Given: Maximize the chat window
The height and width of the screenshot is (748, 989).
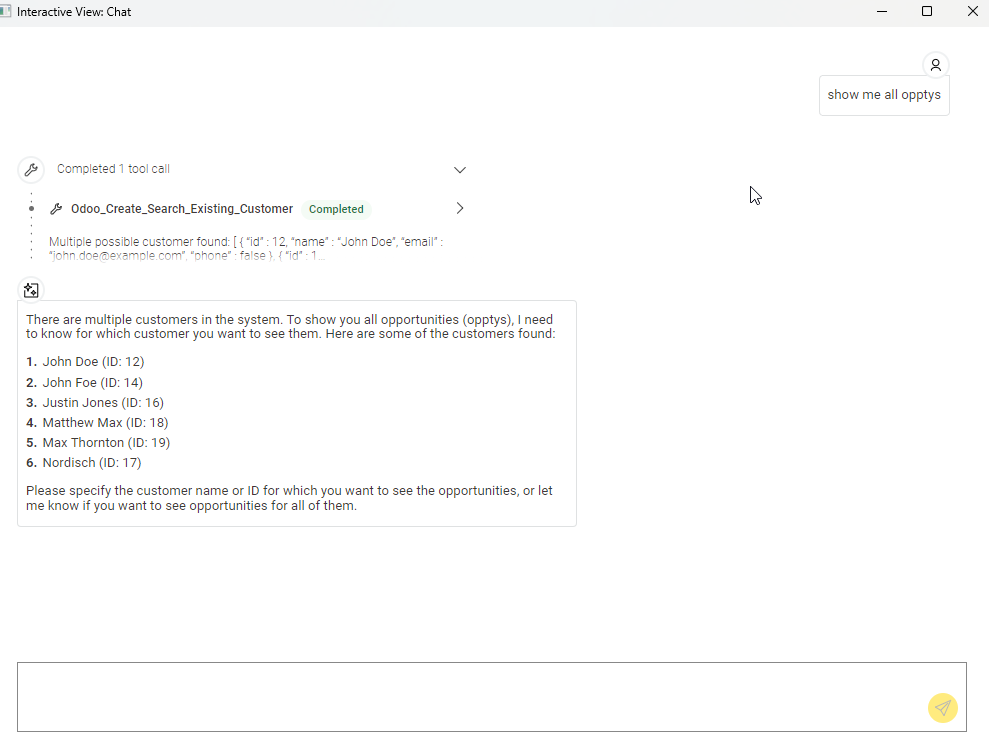Looking at the screenshot, I should [927, 12].
